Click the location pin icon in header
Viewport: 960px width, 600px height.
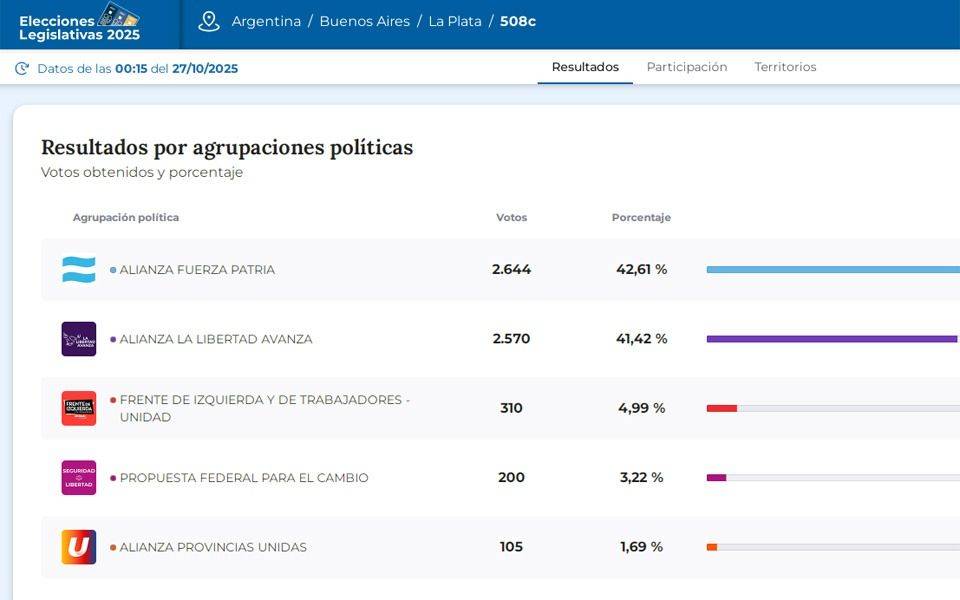208,22
